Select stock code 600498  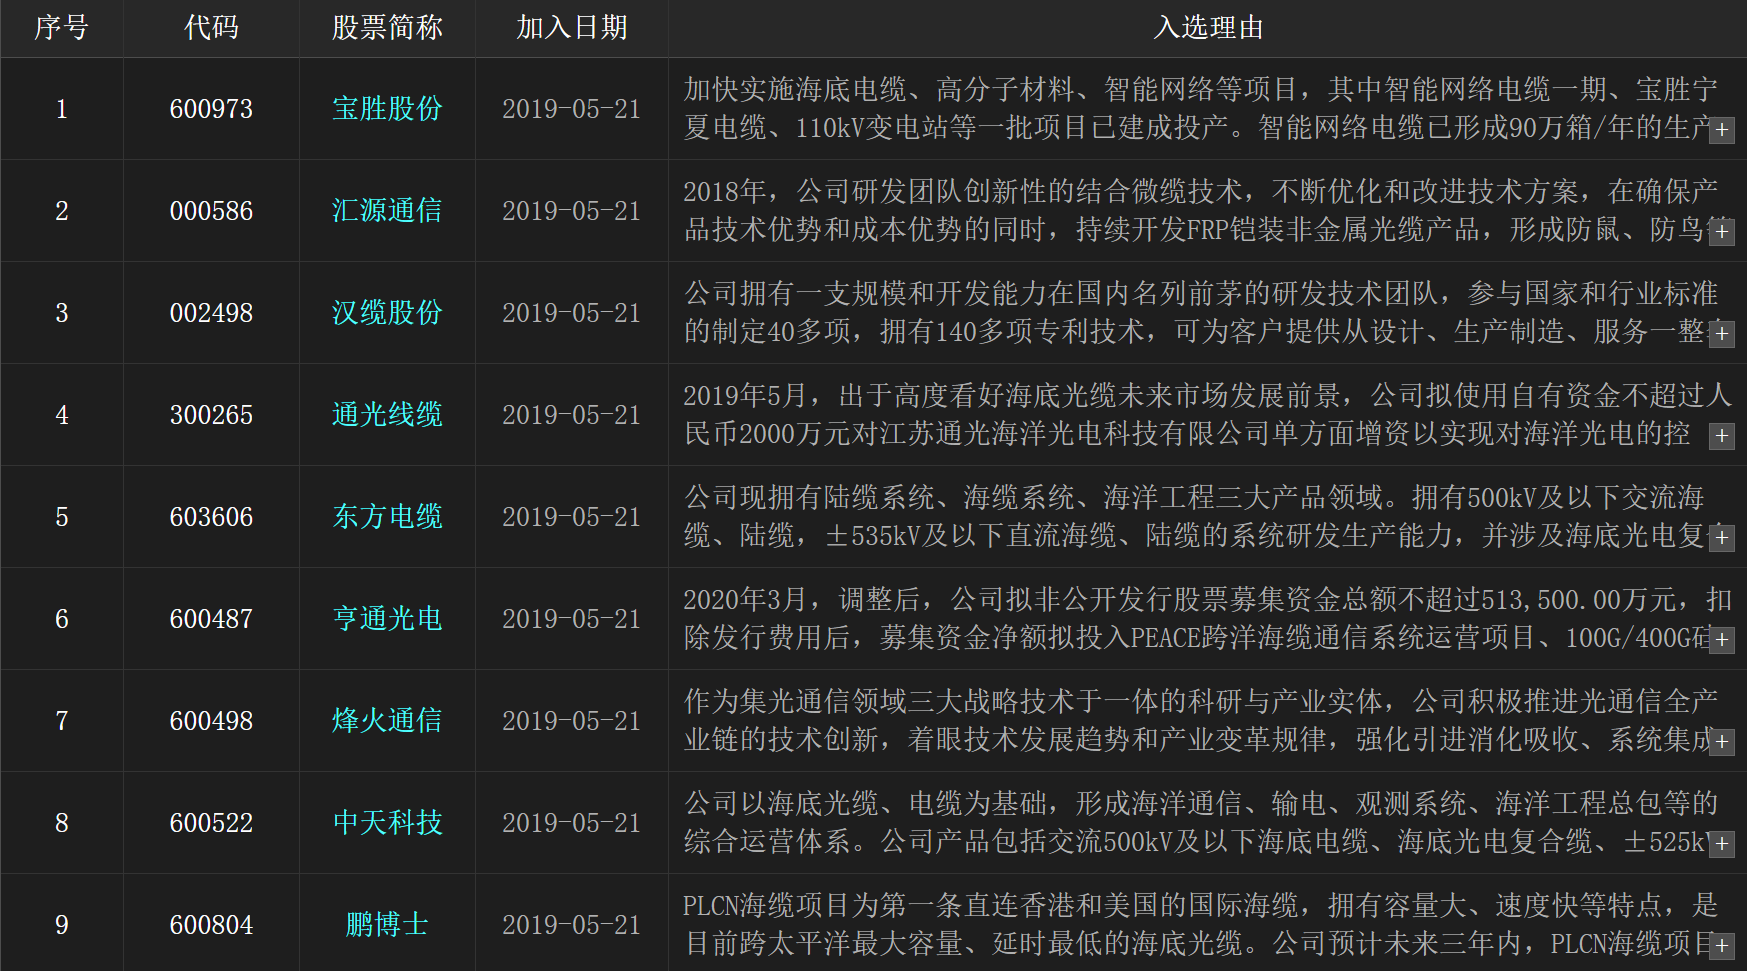point(211,721)
